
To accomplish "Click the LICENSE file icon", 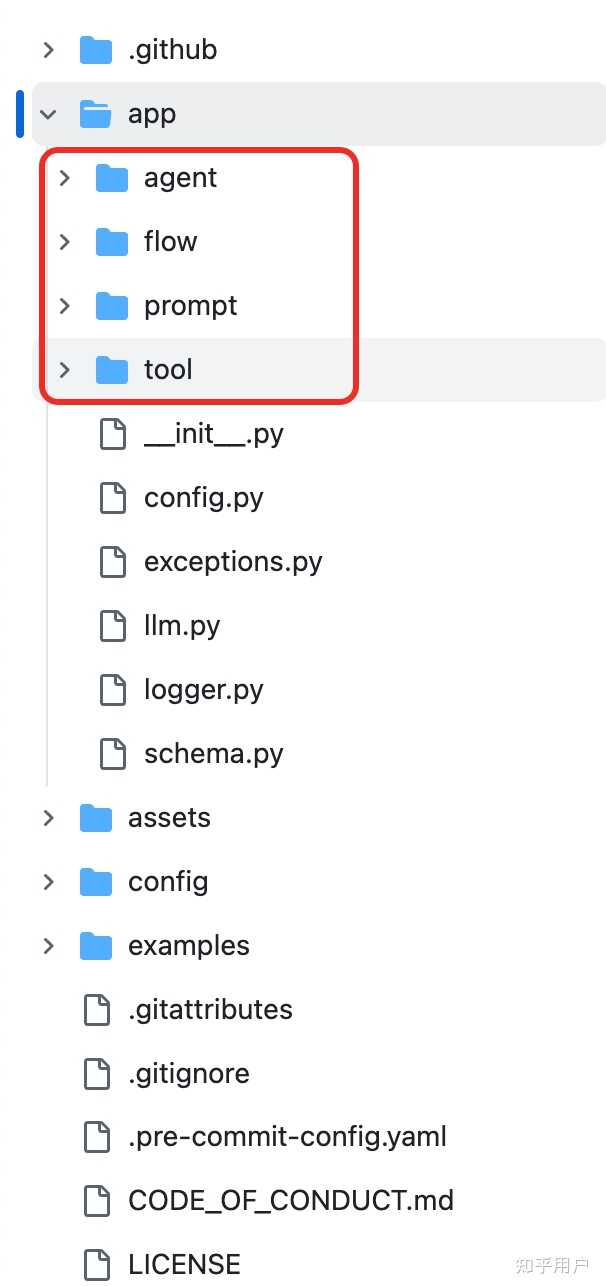I will point(96,1264).
